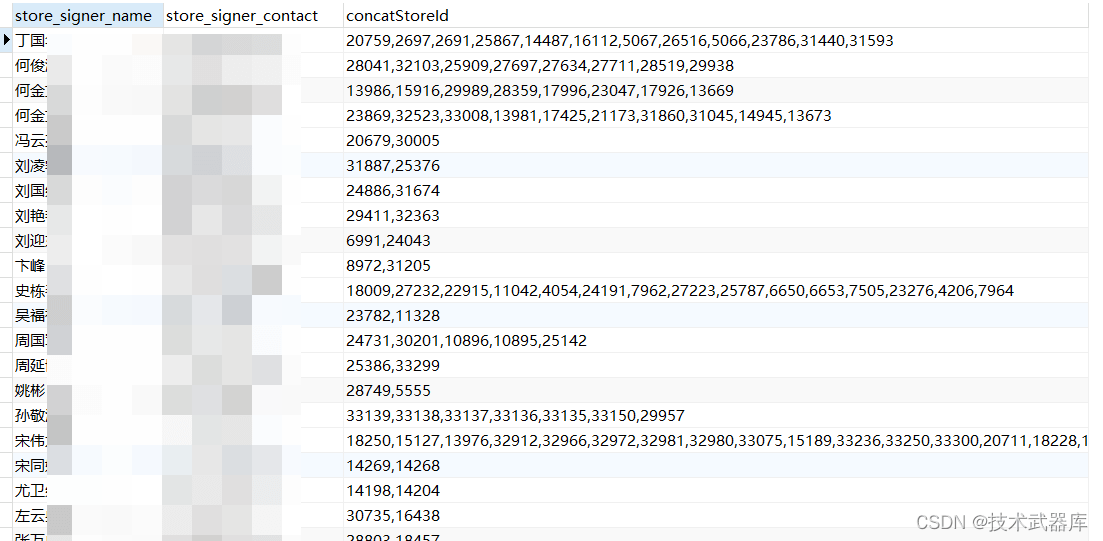Image resolution: width=1103 pixels, height=541 pixels.
Task: Select the cell 14269,14268
Action: (x=716, y=466)
